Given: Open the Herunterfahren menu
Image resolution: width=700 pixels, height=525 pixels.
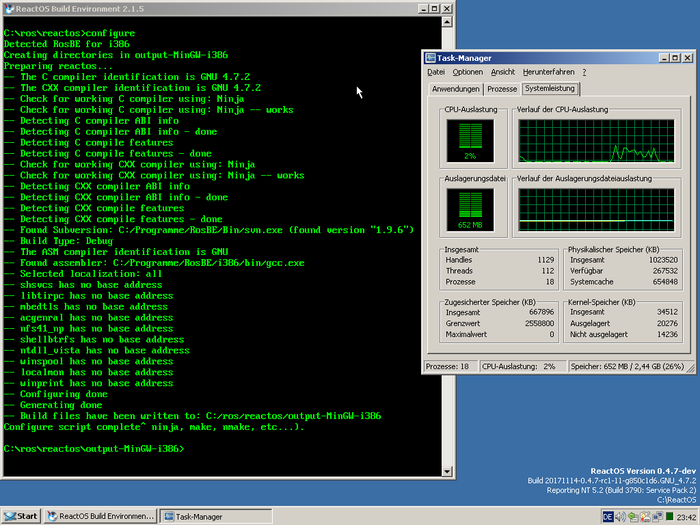Looking at the screenshot, I should tap(548, 72).
